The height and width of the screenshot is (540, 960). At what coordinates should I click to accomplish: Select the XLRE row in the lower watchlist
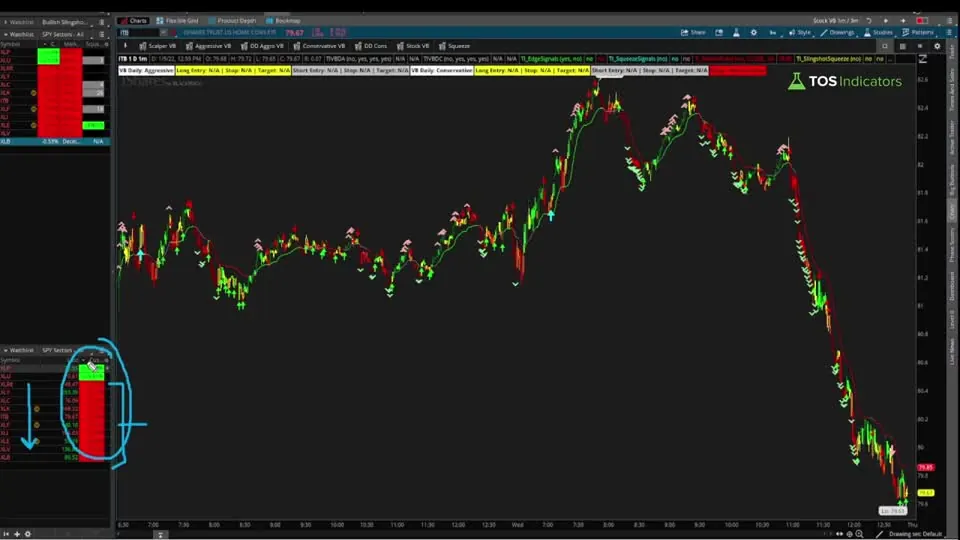click(54, 384)
